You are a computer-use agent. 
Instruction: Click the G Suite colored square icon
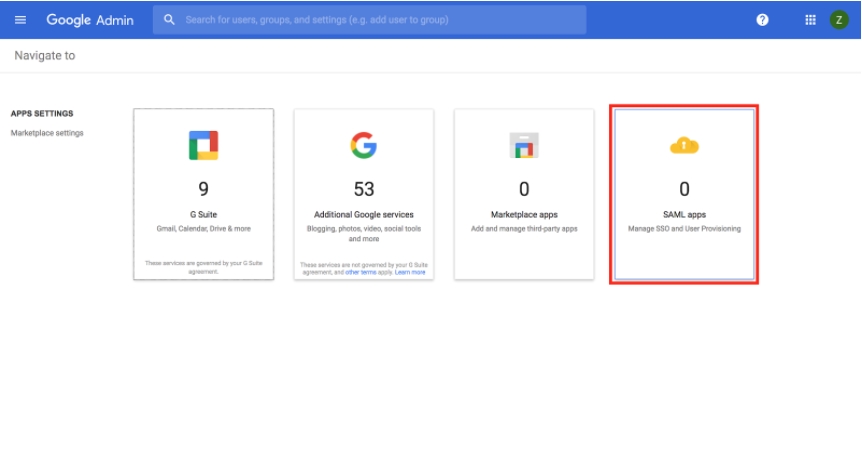203,146
